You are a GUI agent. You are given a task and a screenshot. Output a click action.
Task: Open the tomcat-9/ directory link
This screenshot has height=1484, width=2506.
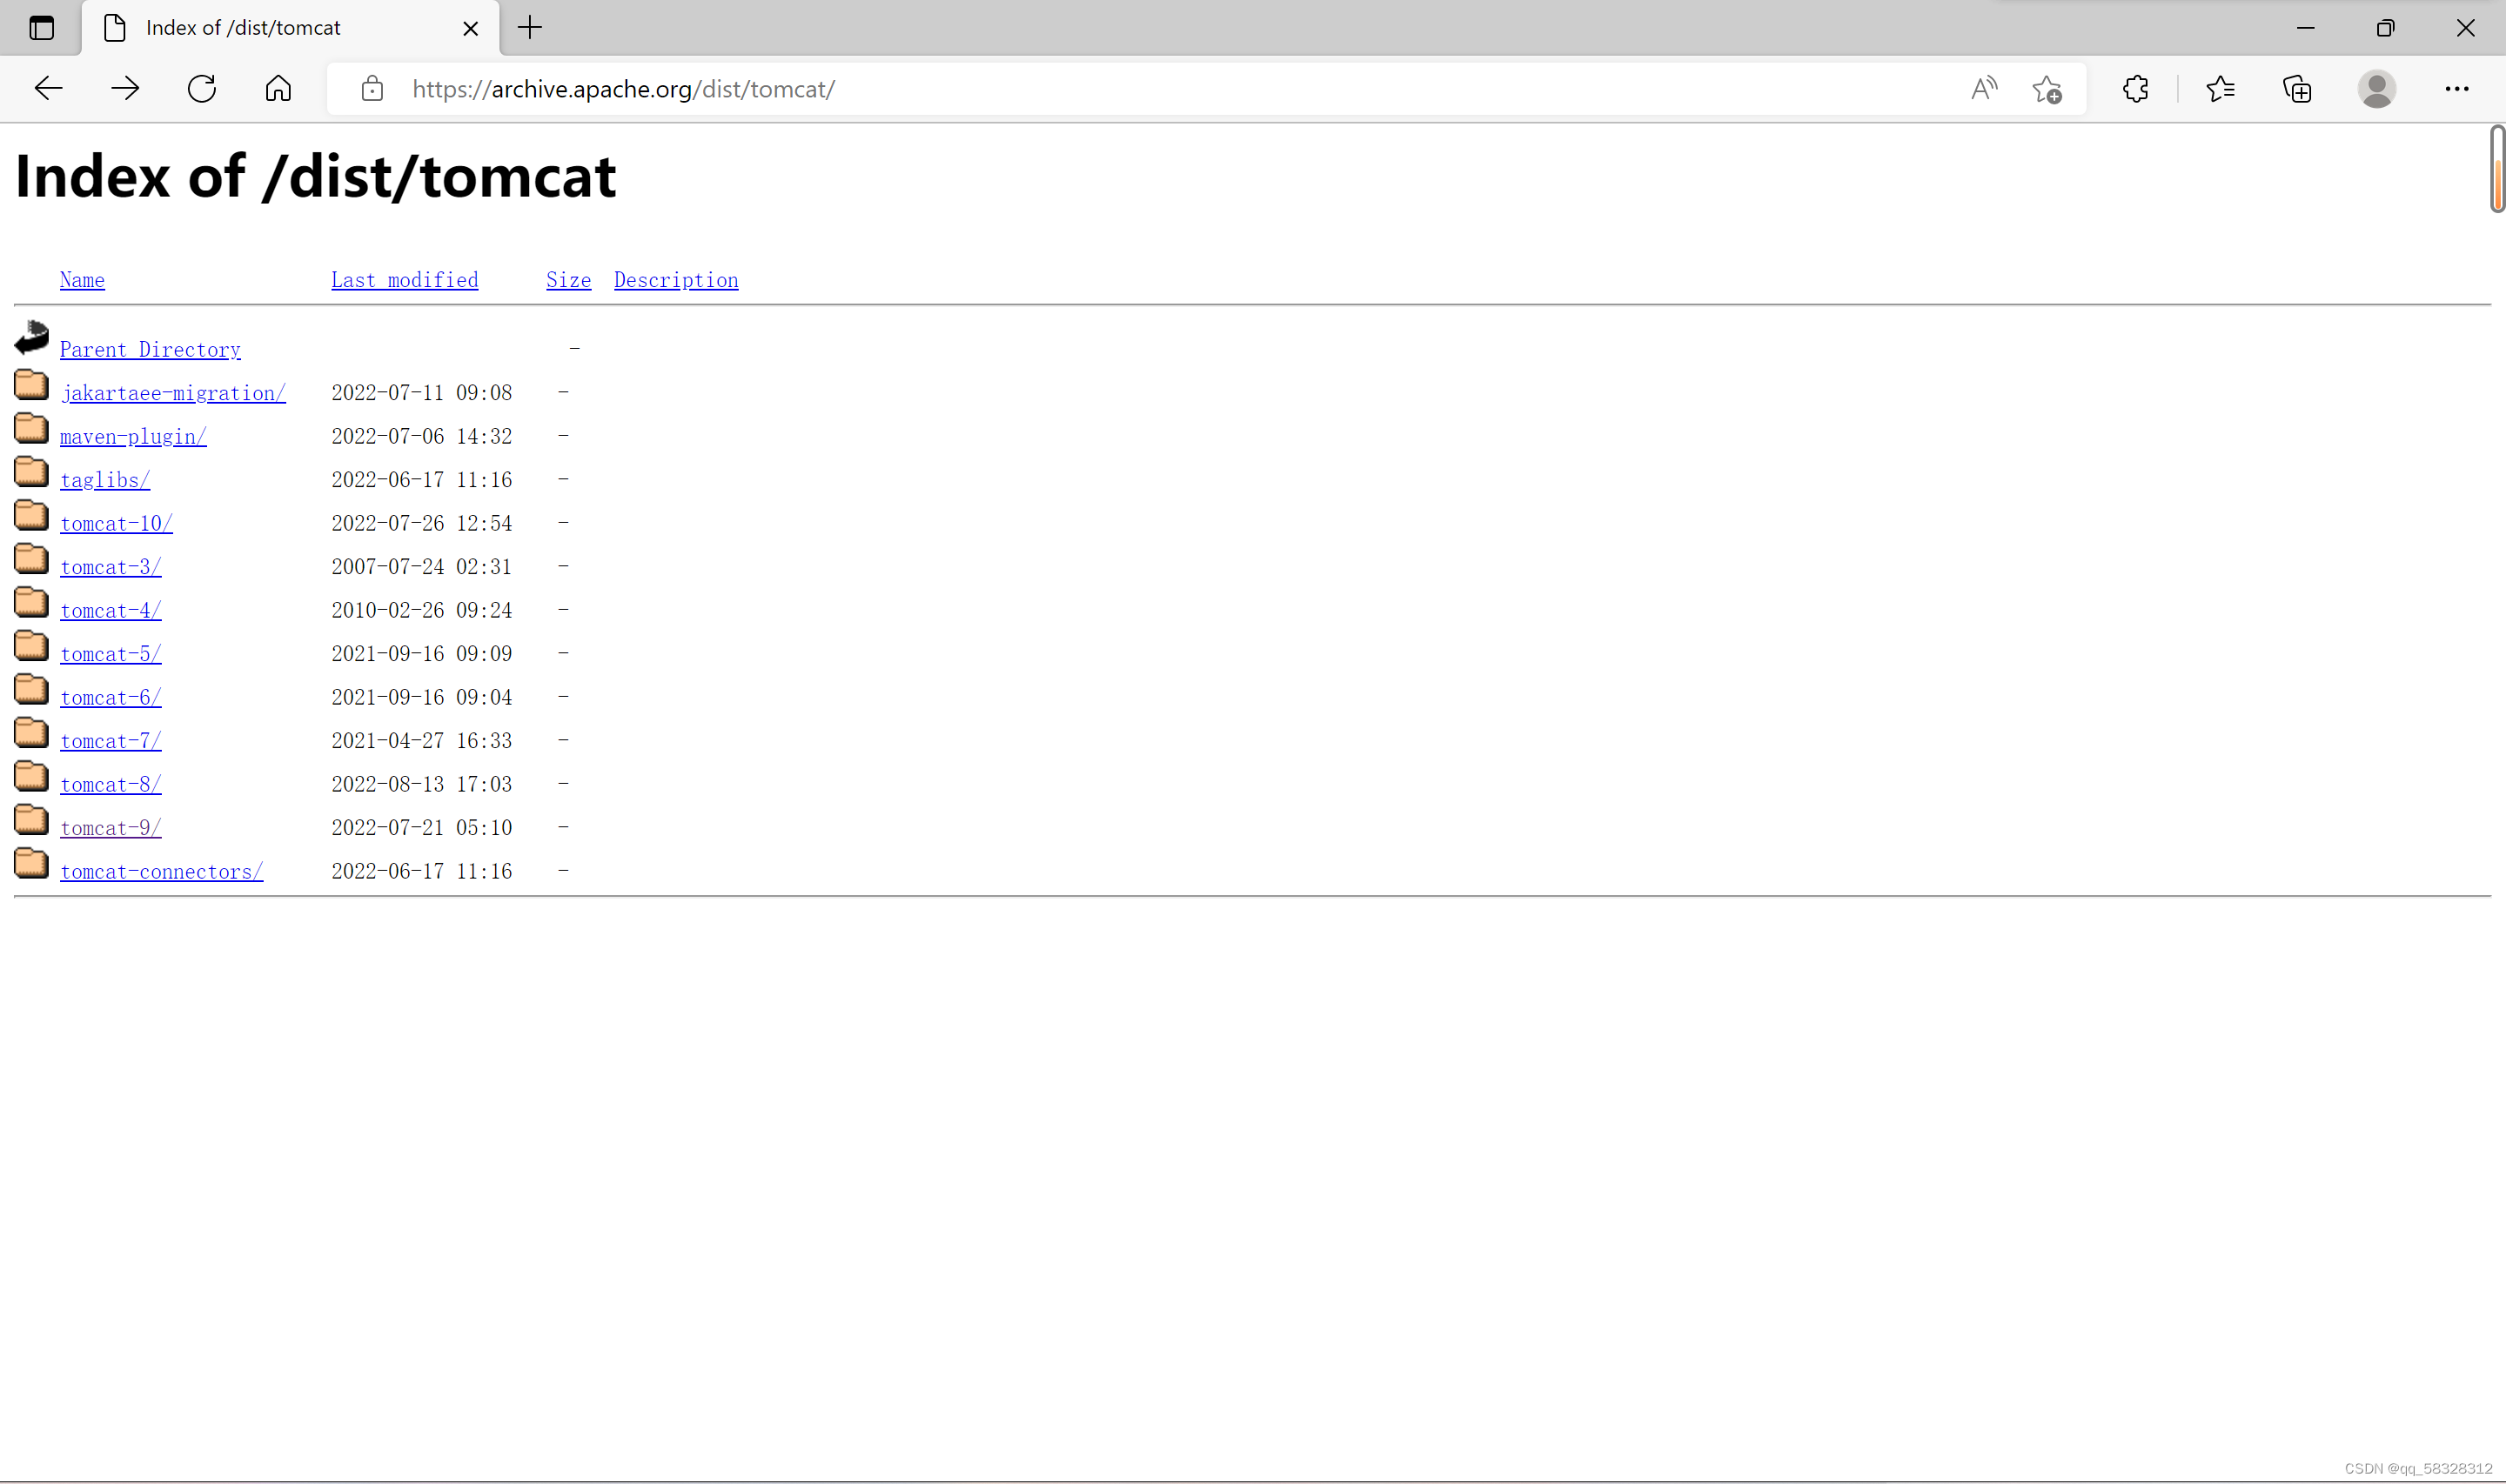coord(110,828)
